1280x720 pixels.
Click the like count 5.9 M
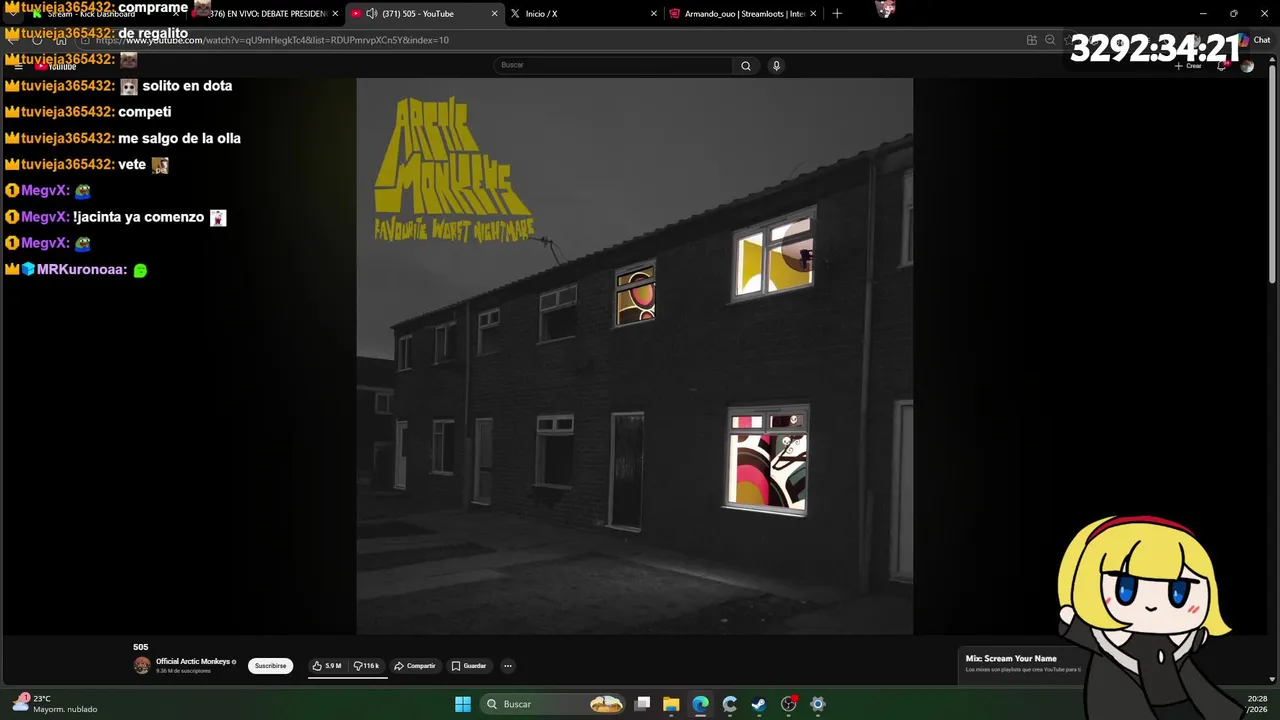(x=333, y=666)
